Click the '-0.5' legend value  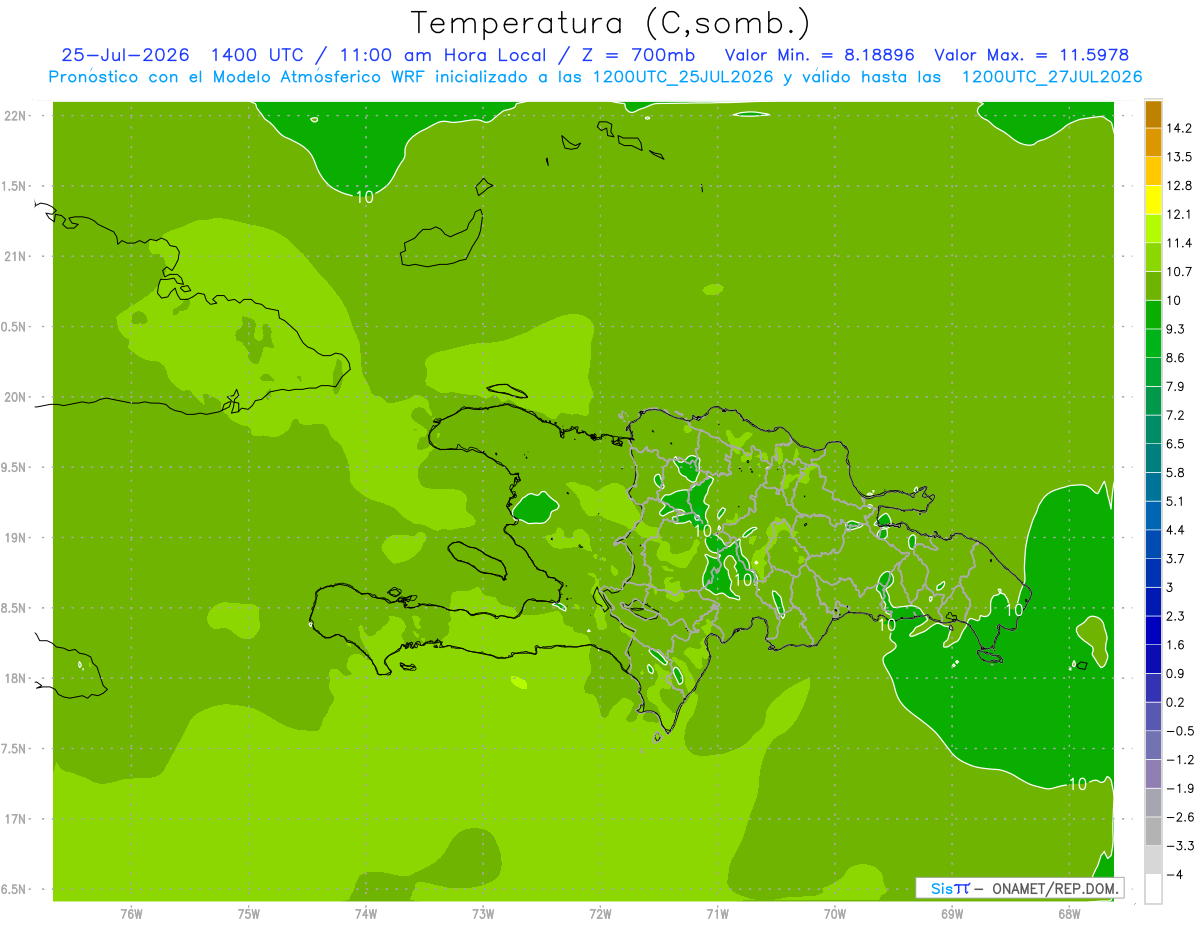1181,731
